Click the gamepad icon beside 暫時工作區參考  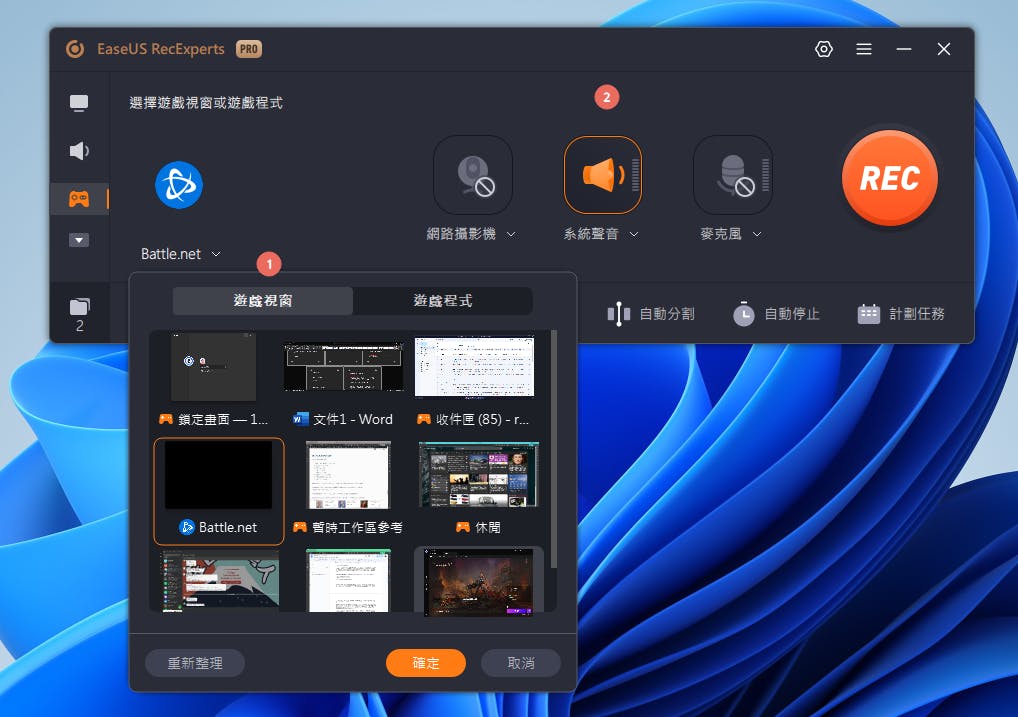tap(299, 527)
